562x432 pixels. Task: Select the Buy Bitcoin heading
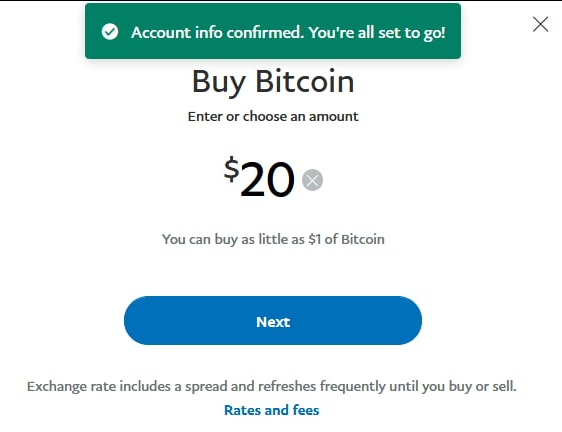pos(273,82)
